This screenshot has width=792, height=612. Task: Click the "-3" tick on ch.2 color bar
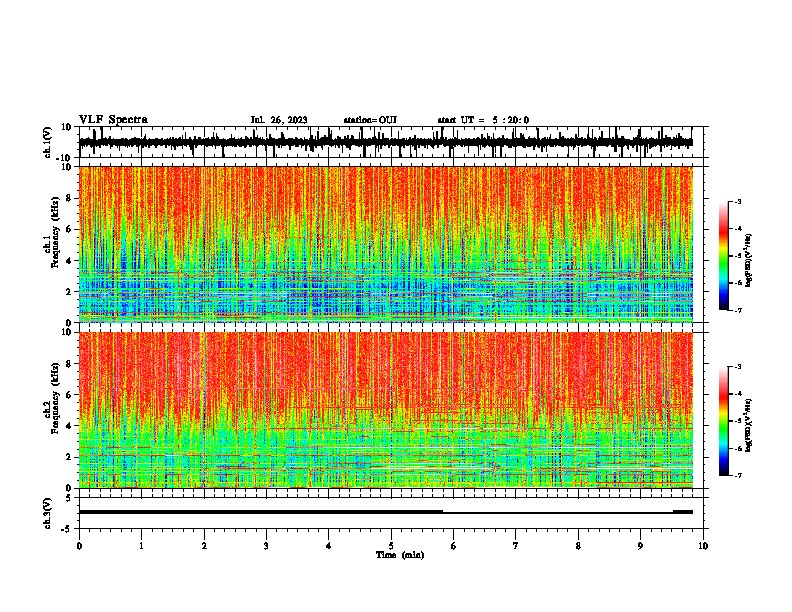[738, 367]
